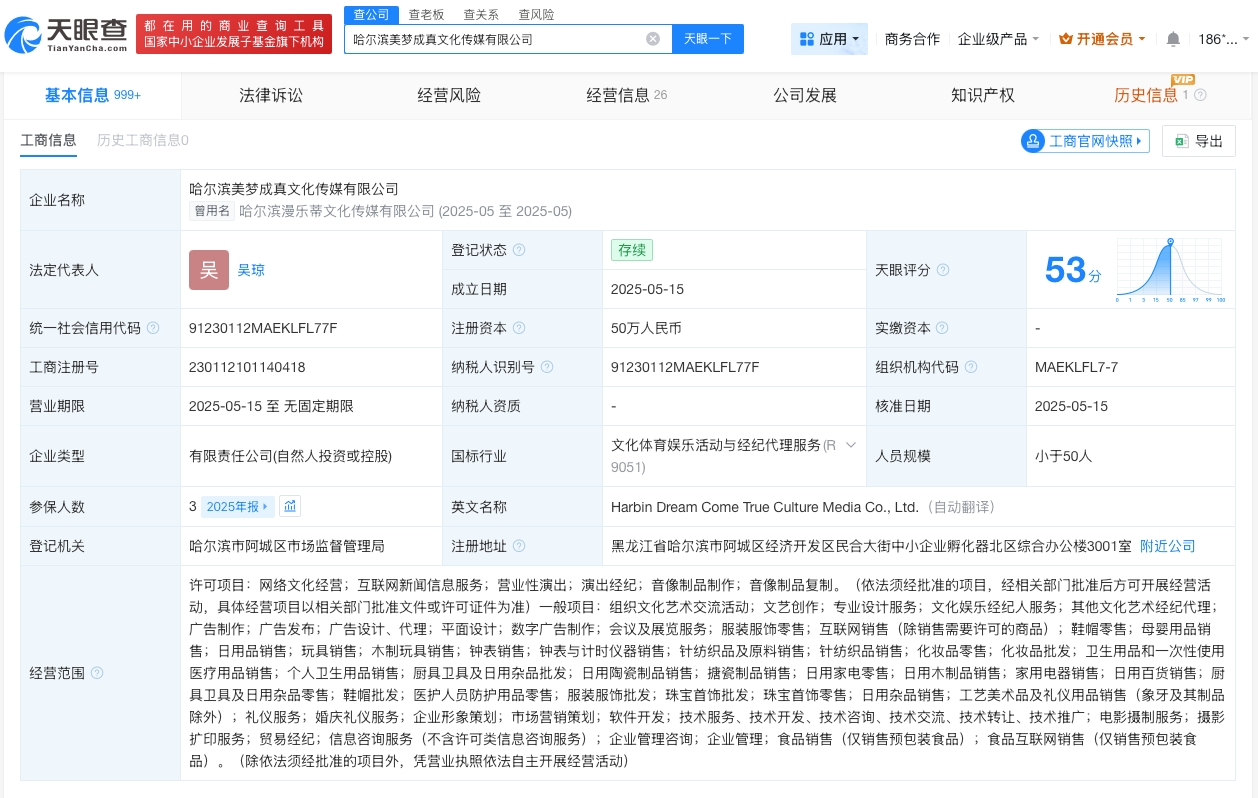Screen dimensions: 1258x798
Task: Click the 吴 legal representative avatar
Action: (x=209, y=269)
